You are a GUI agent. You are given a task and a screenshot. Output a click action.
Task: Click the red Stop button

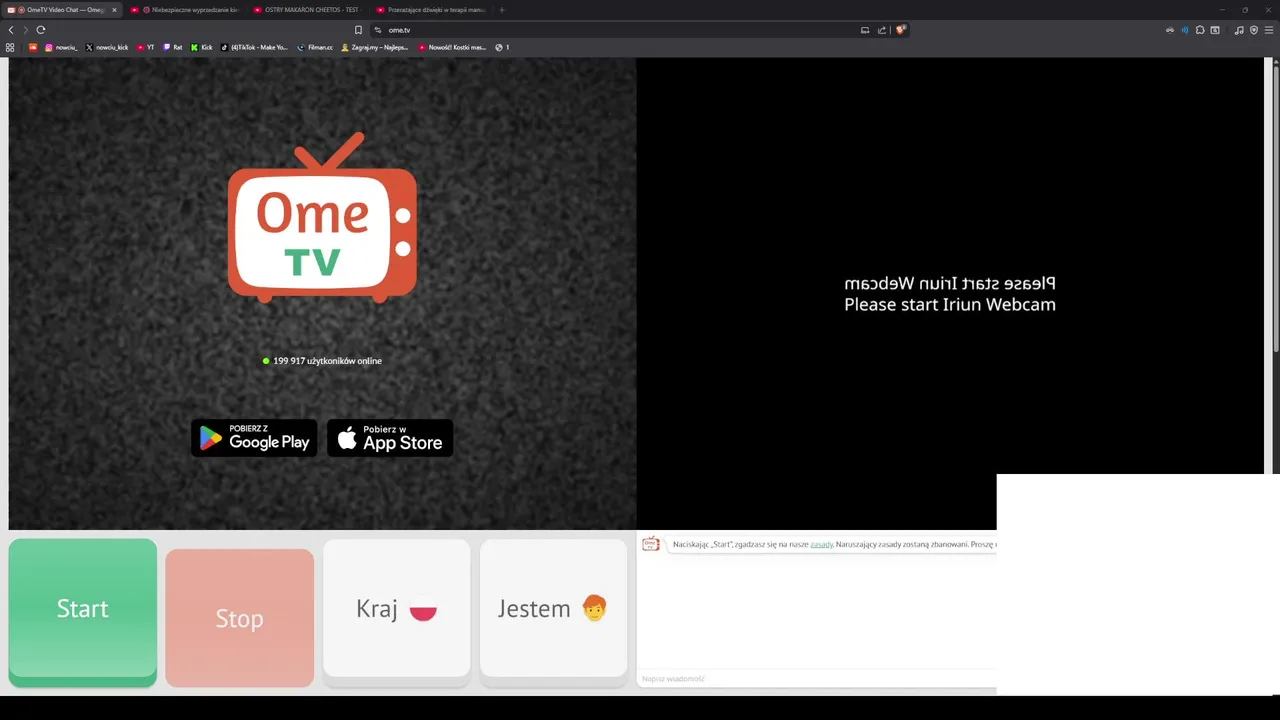coord(239,618)
